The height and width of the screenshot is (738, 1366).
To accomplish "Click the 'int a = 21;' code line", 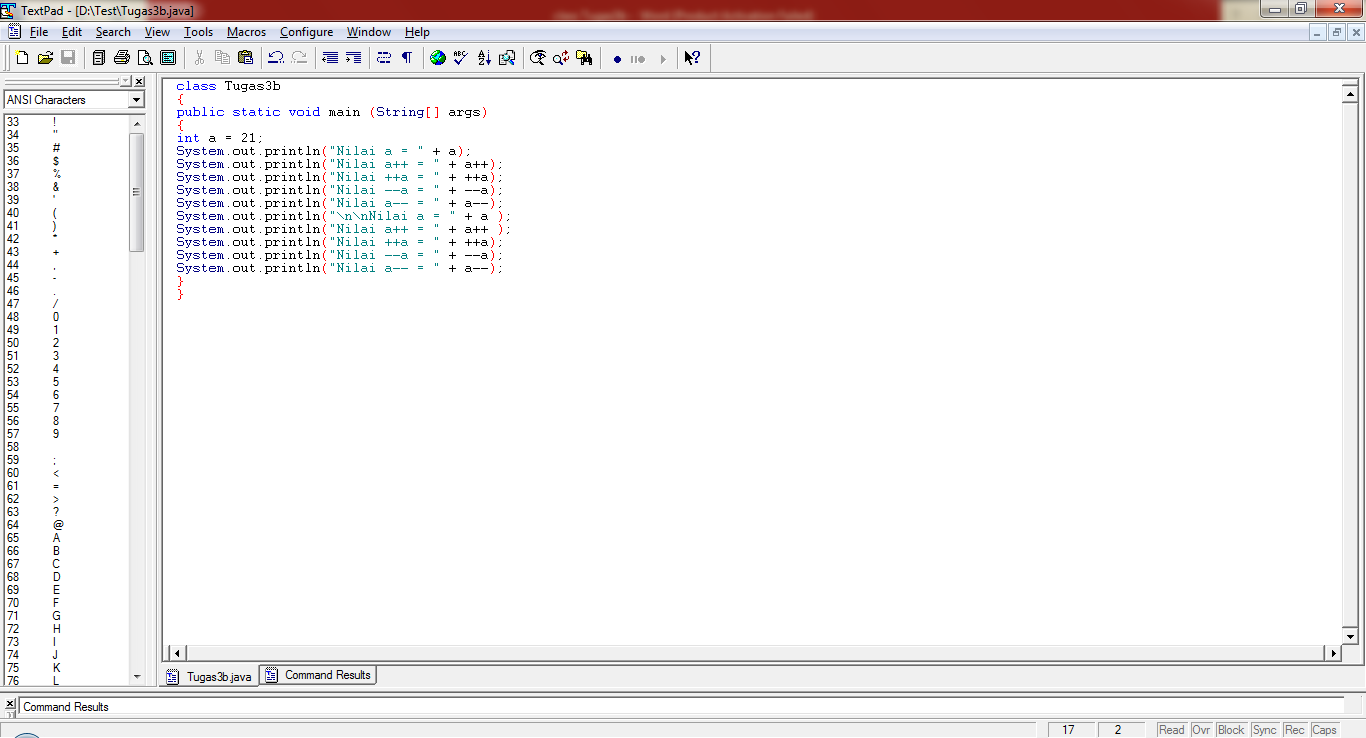I will tap(220, 138).
